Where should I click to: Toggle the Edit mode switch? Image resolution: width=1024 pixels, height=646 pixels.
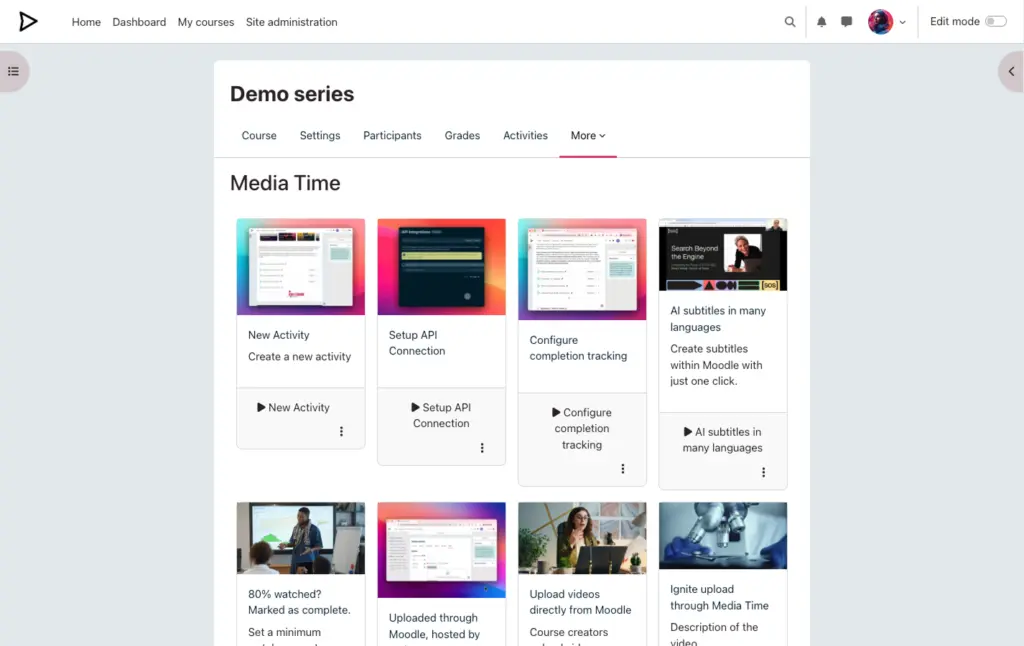coord(996,22)
